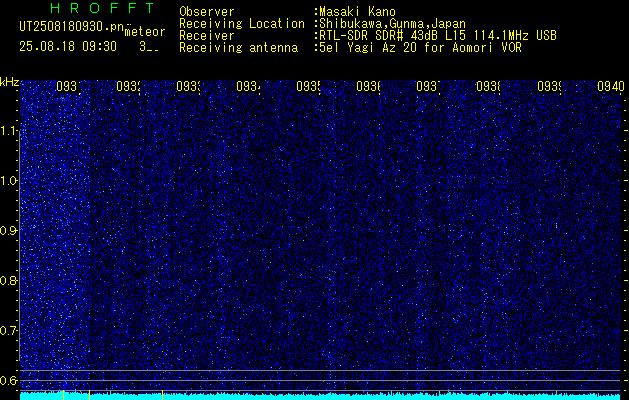
Task: Click the 0.9 frequency axis label
Action: pos(10,231)
